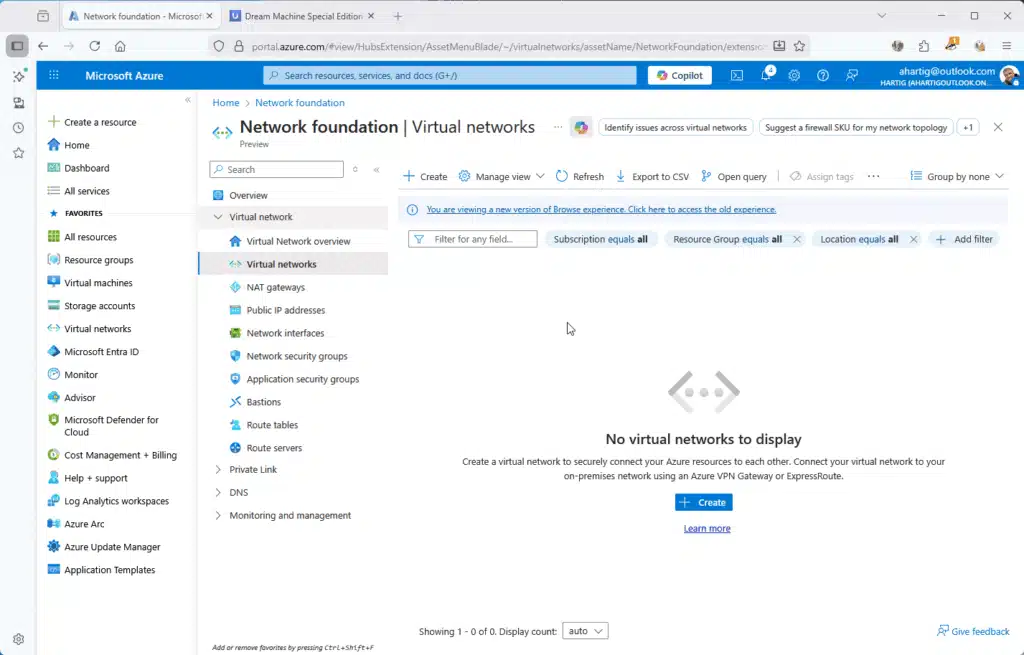Click the old experience link

click(601, 210)
